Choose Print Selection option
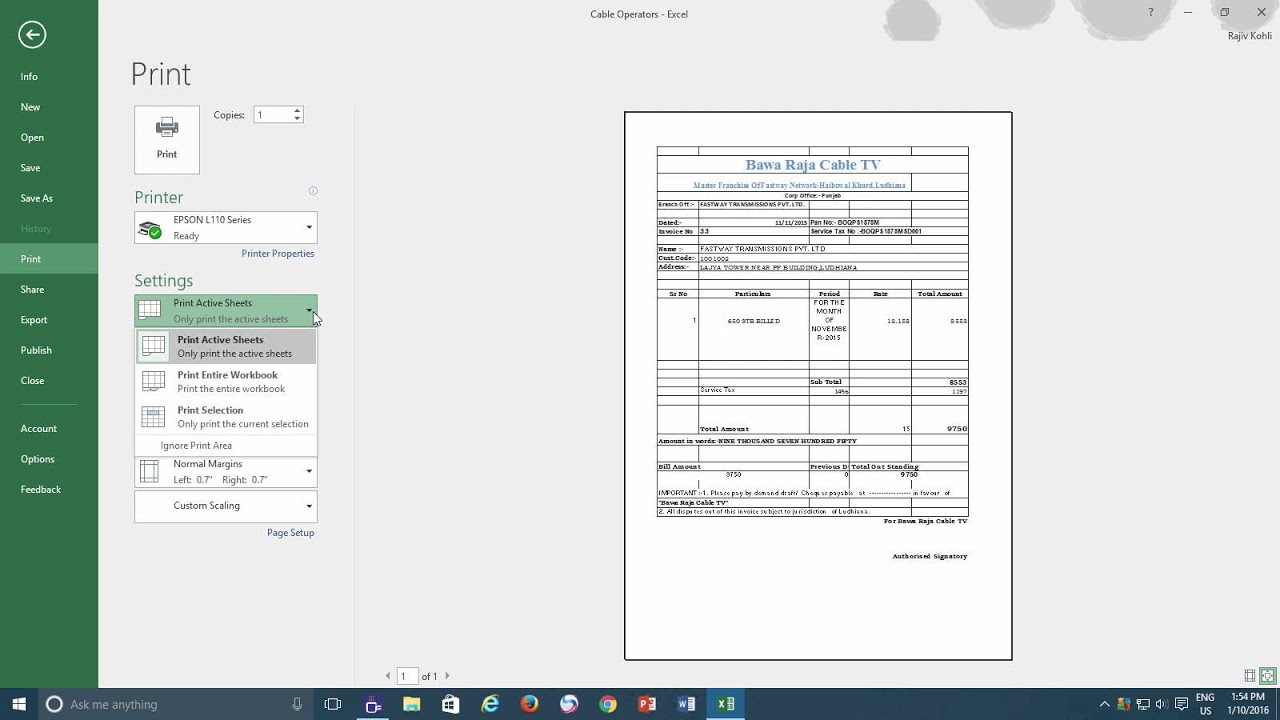The image size is (1280, 720). [226, 417]
